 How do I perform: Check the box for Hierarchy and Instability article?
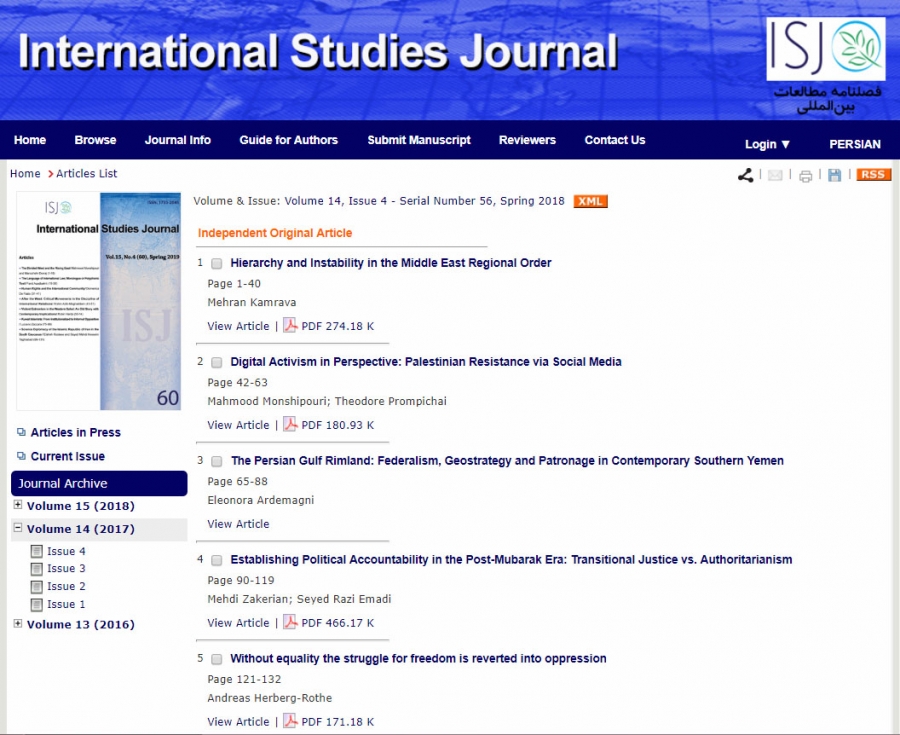click(x=216, y=263)
